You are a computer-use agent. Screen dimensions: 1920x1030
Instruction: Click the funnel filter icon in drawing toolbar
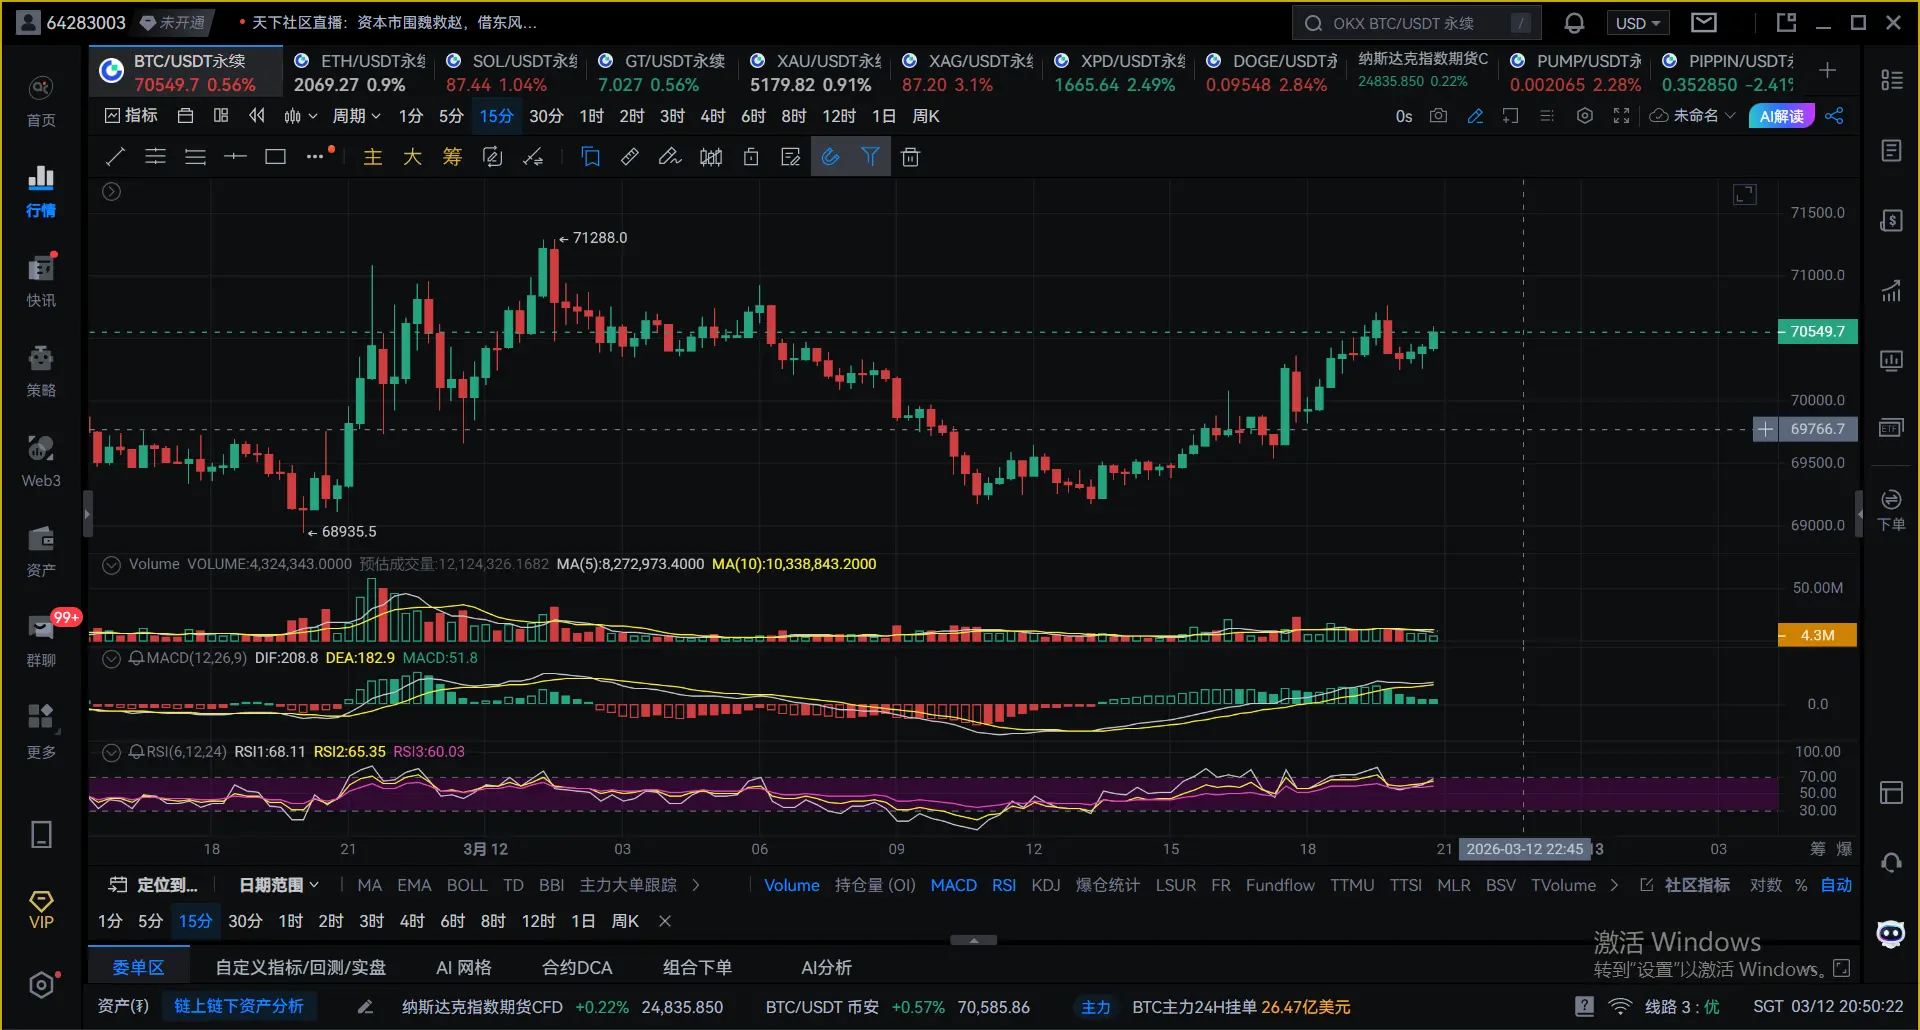(x=870, y=157)
